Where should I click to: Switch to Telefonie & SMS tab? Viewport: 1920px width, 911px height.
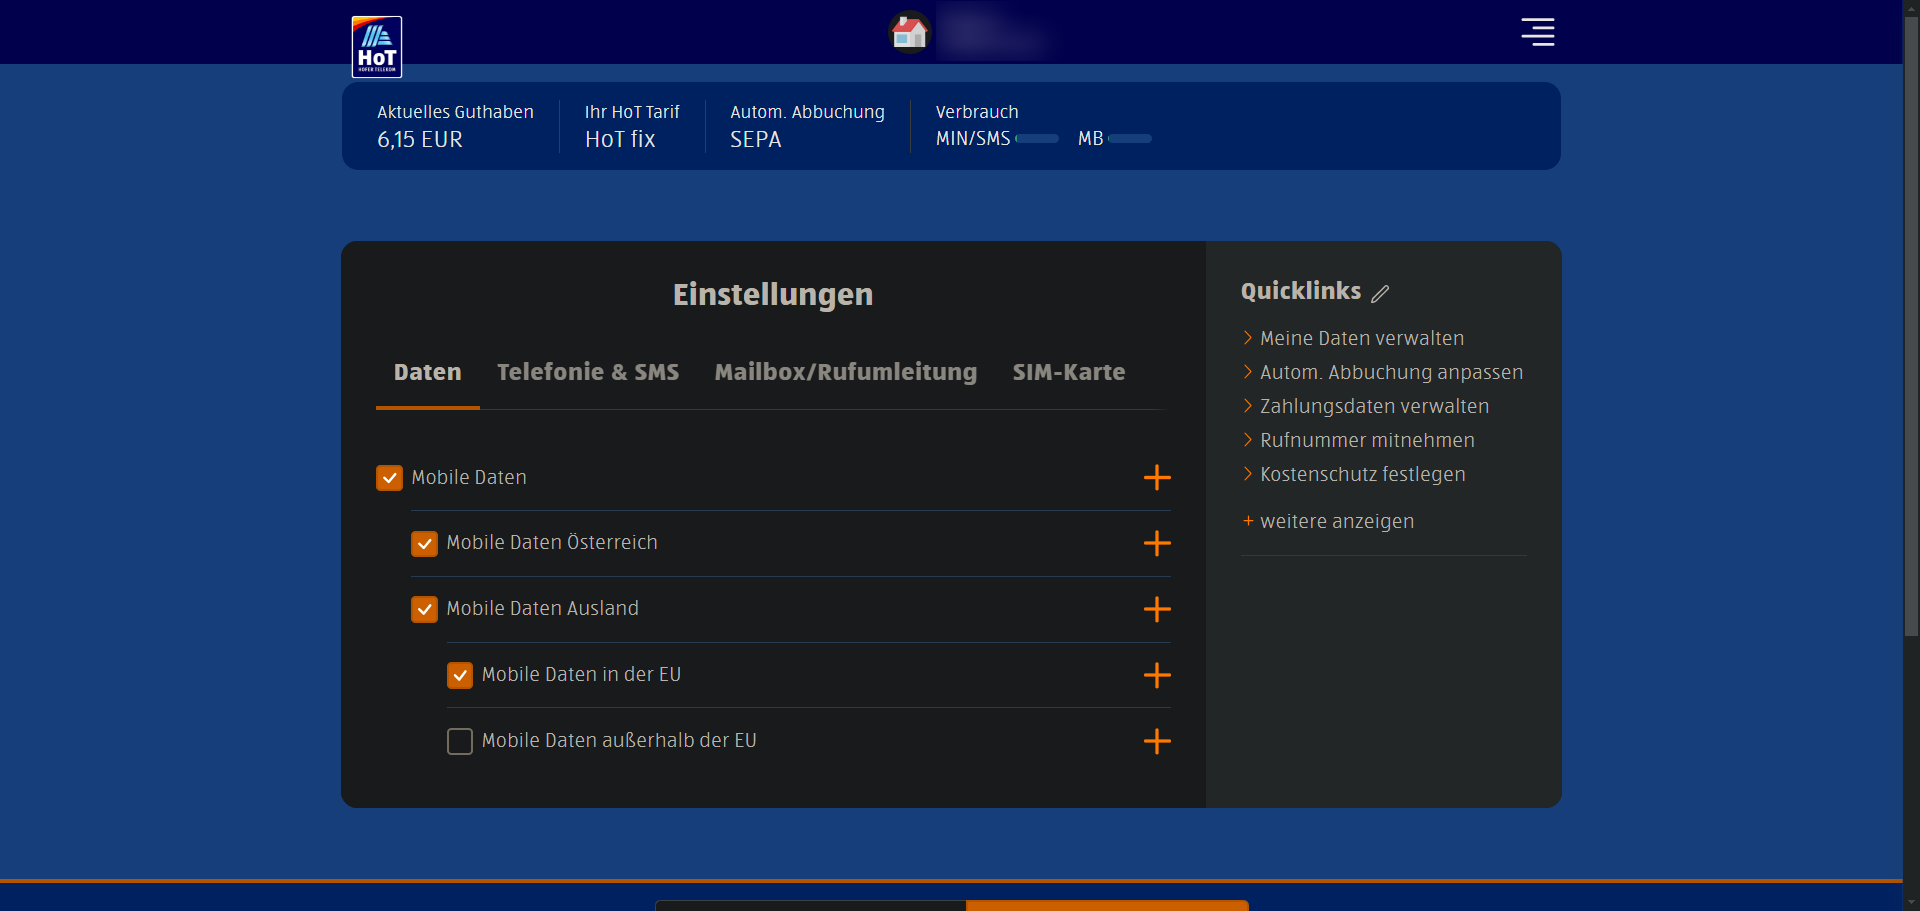[588, 372]
